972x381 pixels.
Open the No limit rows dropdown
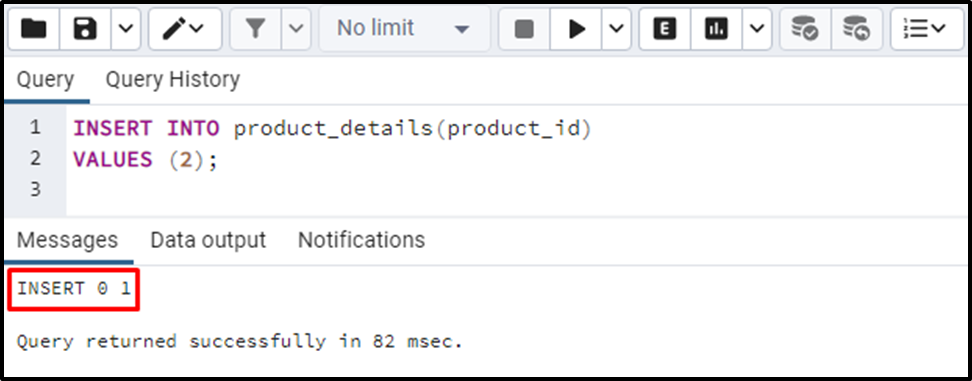point(404,29)
